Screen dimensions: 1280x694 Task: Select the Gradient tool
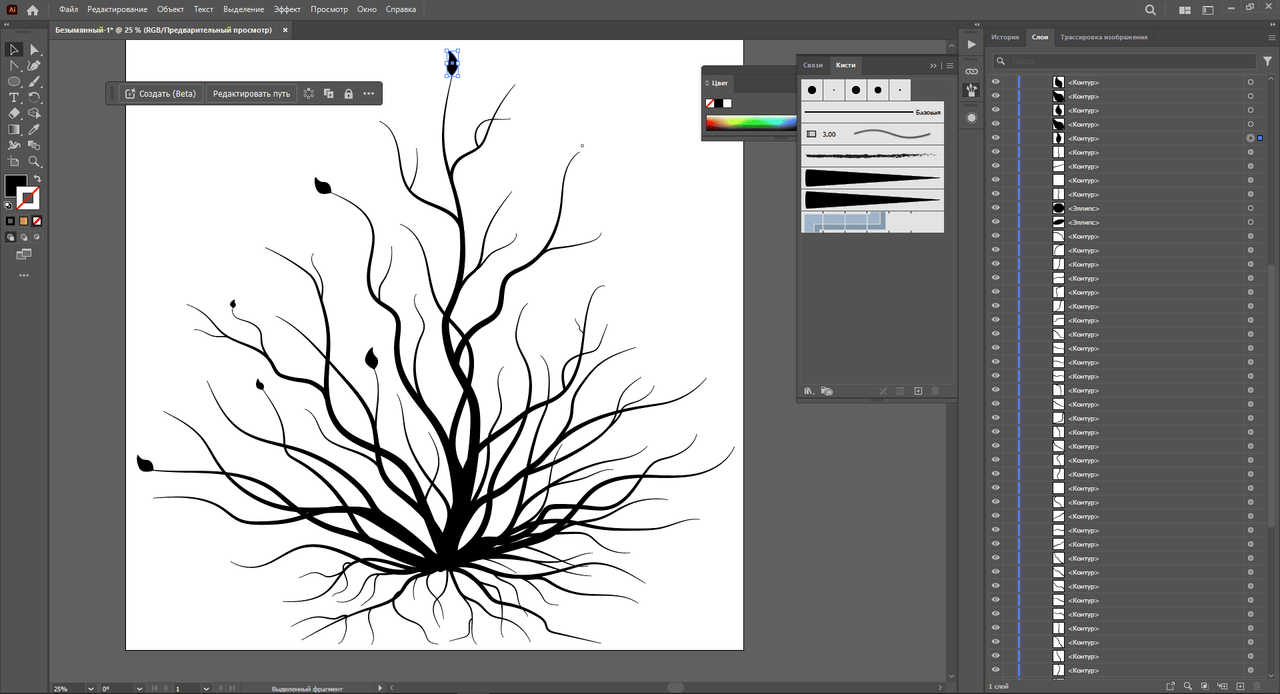point(14,129)
